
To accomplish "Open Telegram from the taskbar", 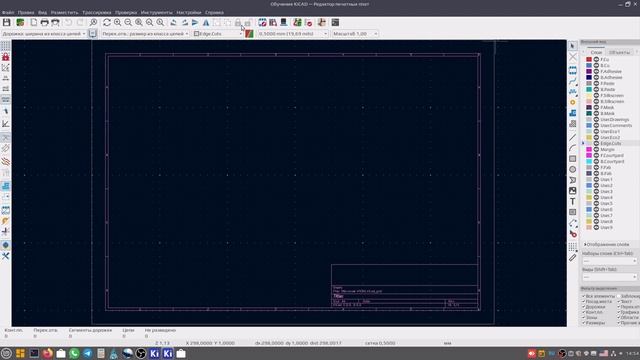I will pyautogui.click(x=87, y=353).
